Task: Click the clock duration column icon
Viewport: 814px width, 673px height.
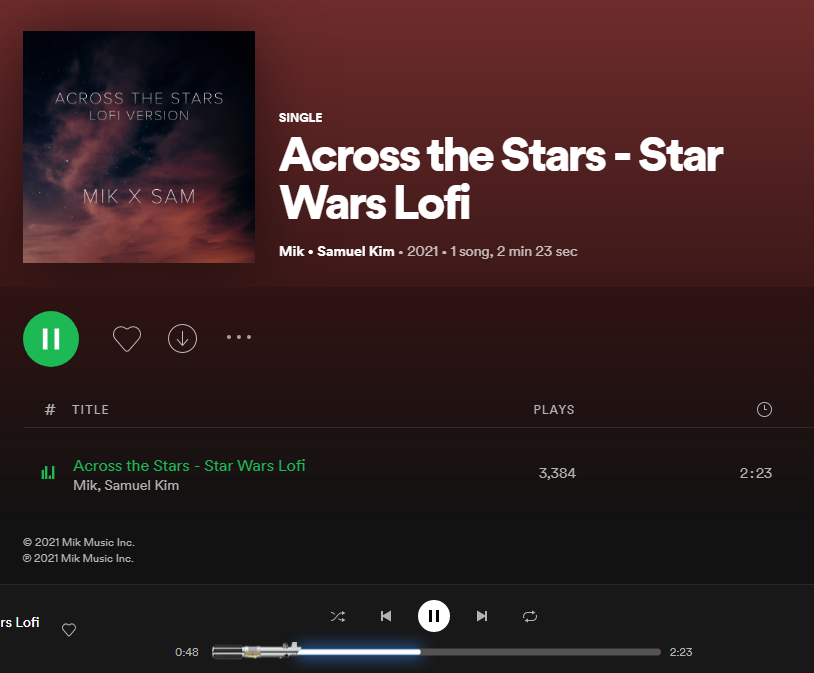Action: [x=764, y=409]
